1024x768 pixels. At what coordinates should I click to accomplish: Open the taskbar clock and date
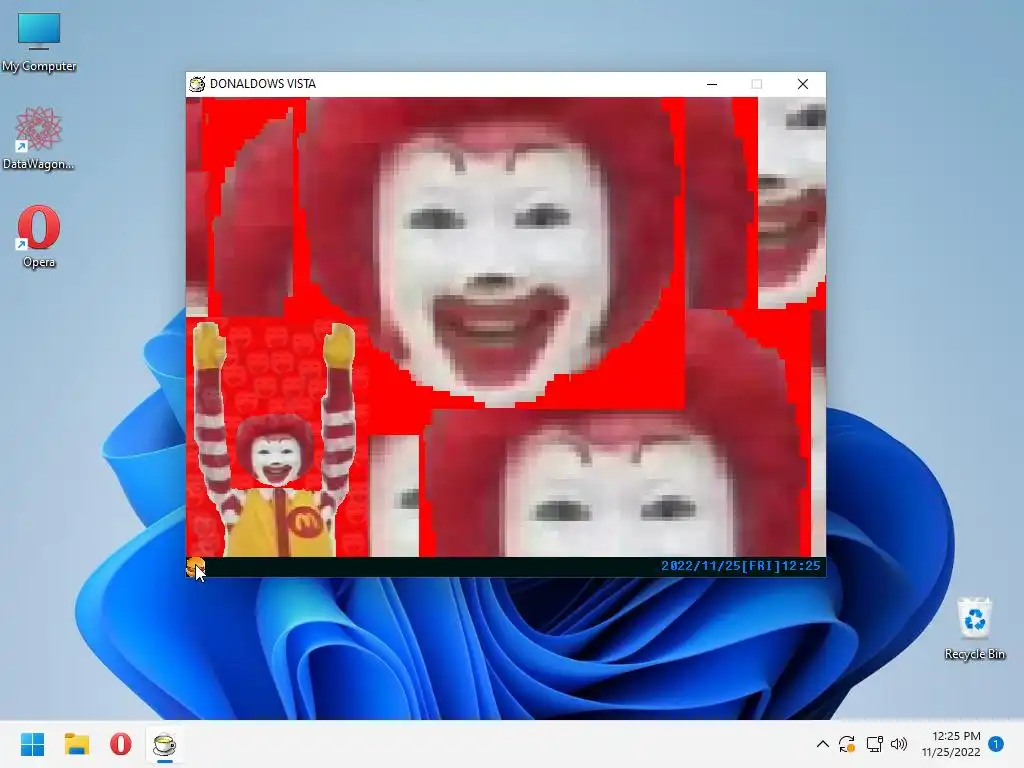(x=951, y=744)
